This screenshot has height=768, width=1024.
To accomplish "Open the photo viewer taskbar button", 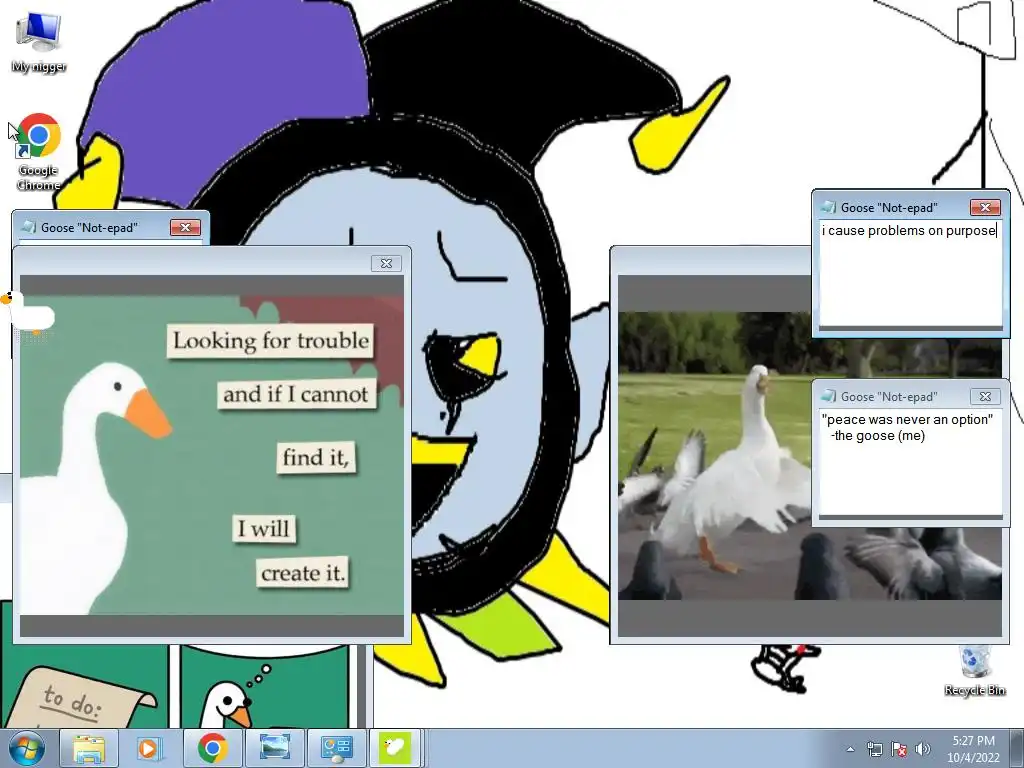I will (x=274, y=748).
